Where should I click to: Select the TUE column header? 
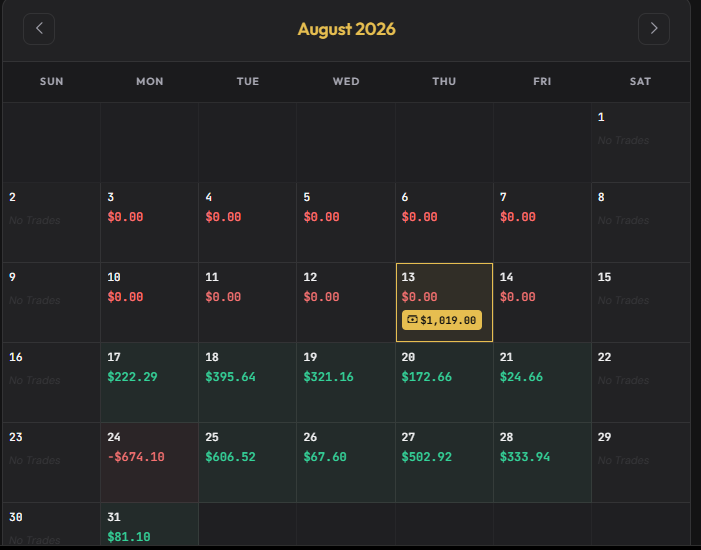(248, 81)
